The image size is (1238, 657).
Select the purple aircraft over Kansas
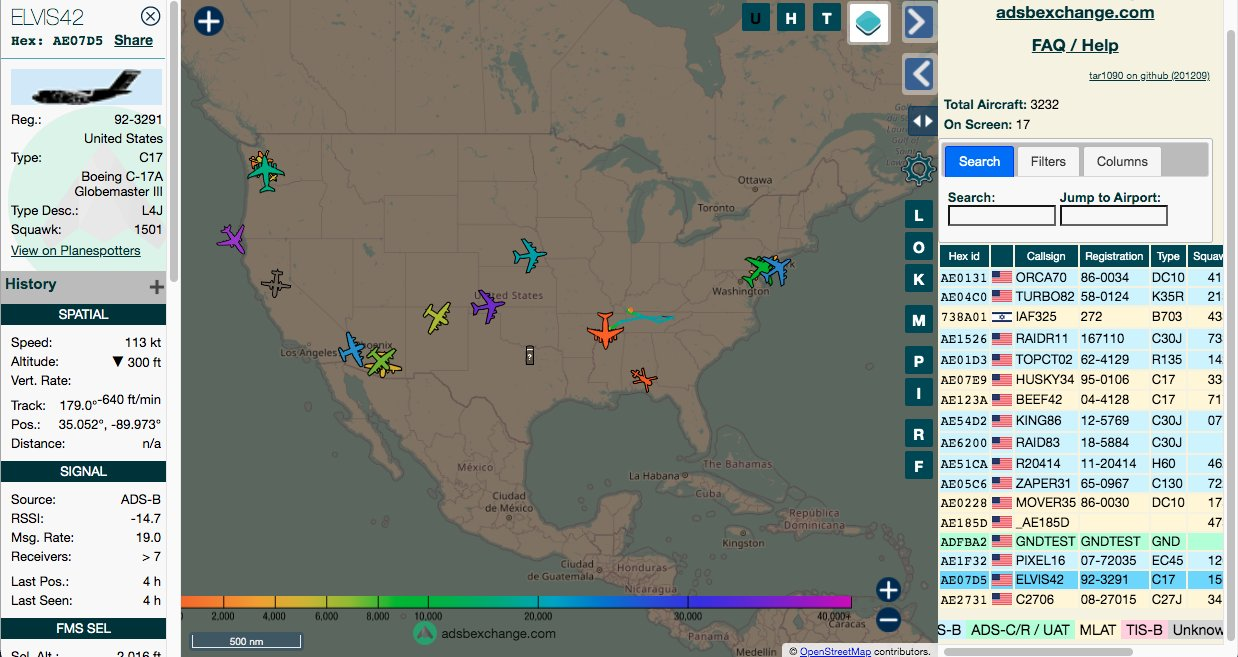488,306
